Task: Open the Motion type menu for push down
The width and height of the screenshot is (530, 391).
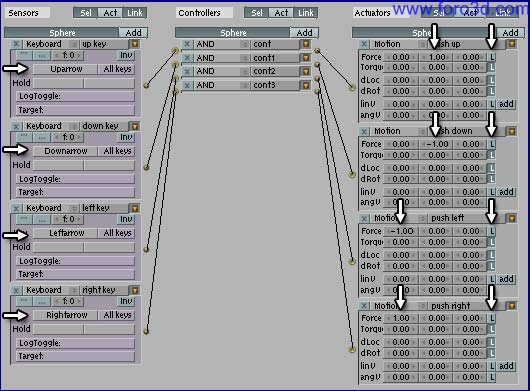Action: [399, 131]
